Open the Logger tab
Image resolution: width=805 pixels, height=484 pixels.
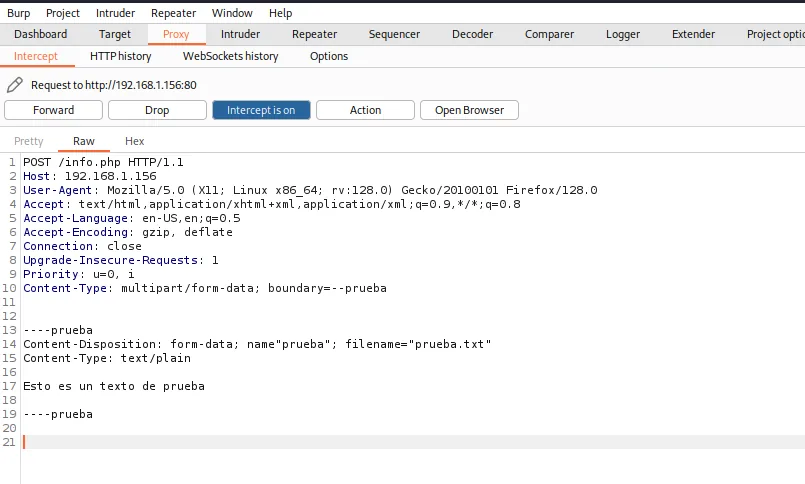click(623, 34)
